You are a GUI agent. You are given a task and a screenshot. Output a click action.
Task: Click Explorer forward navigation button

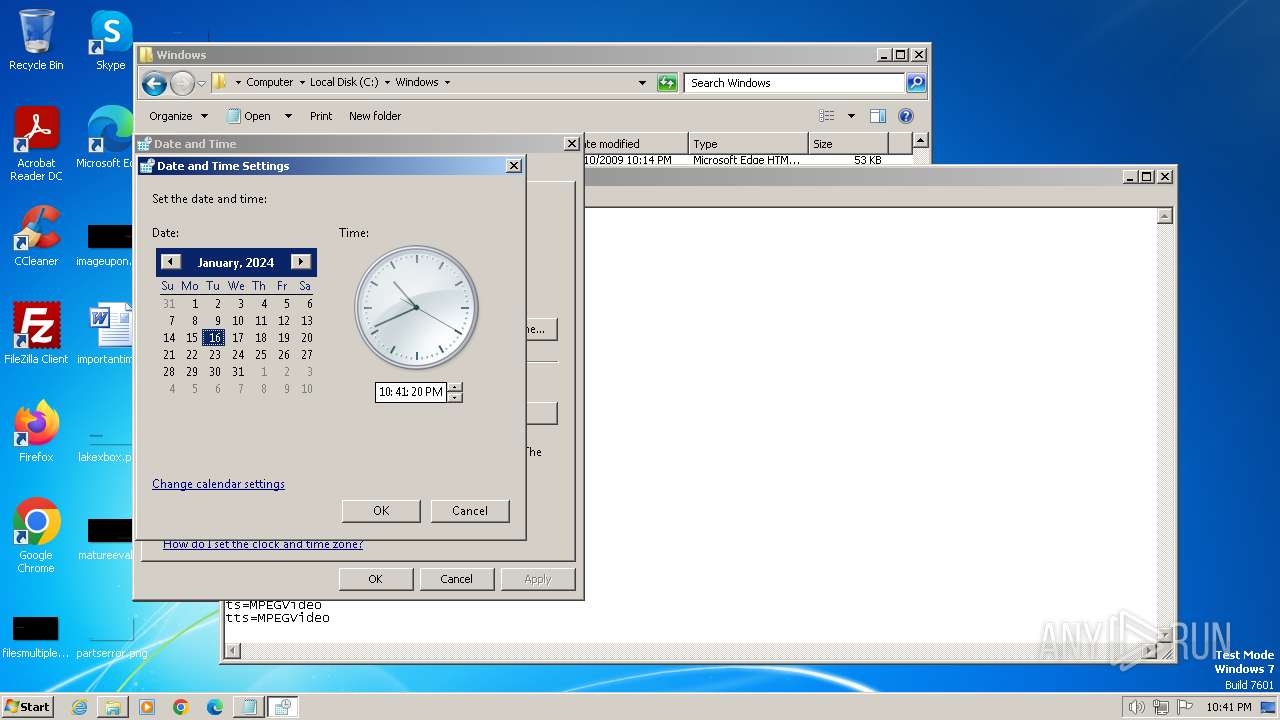point(182,83)
